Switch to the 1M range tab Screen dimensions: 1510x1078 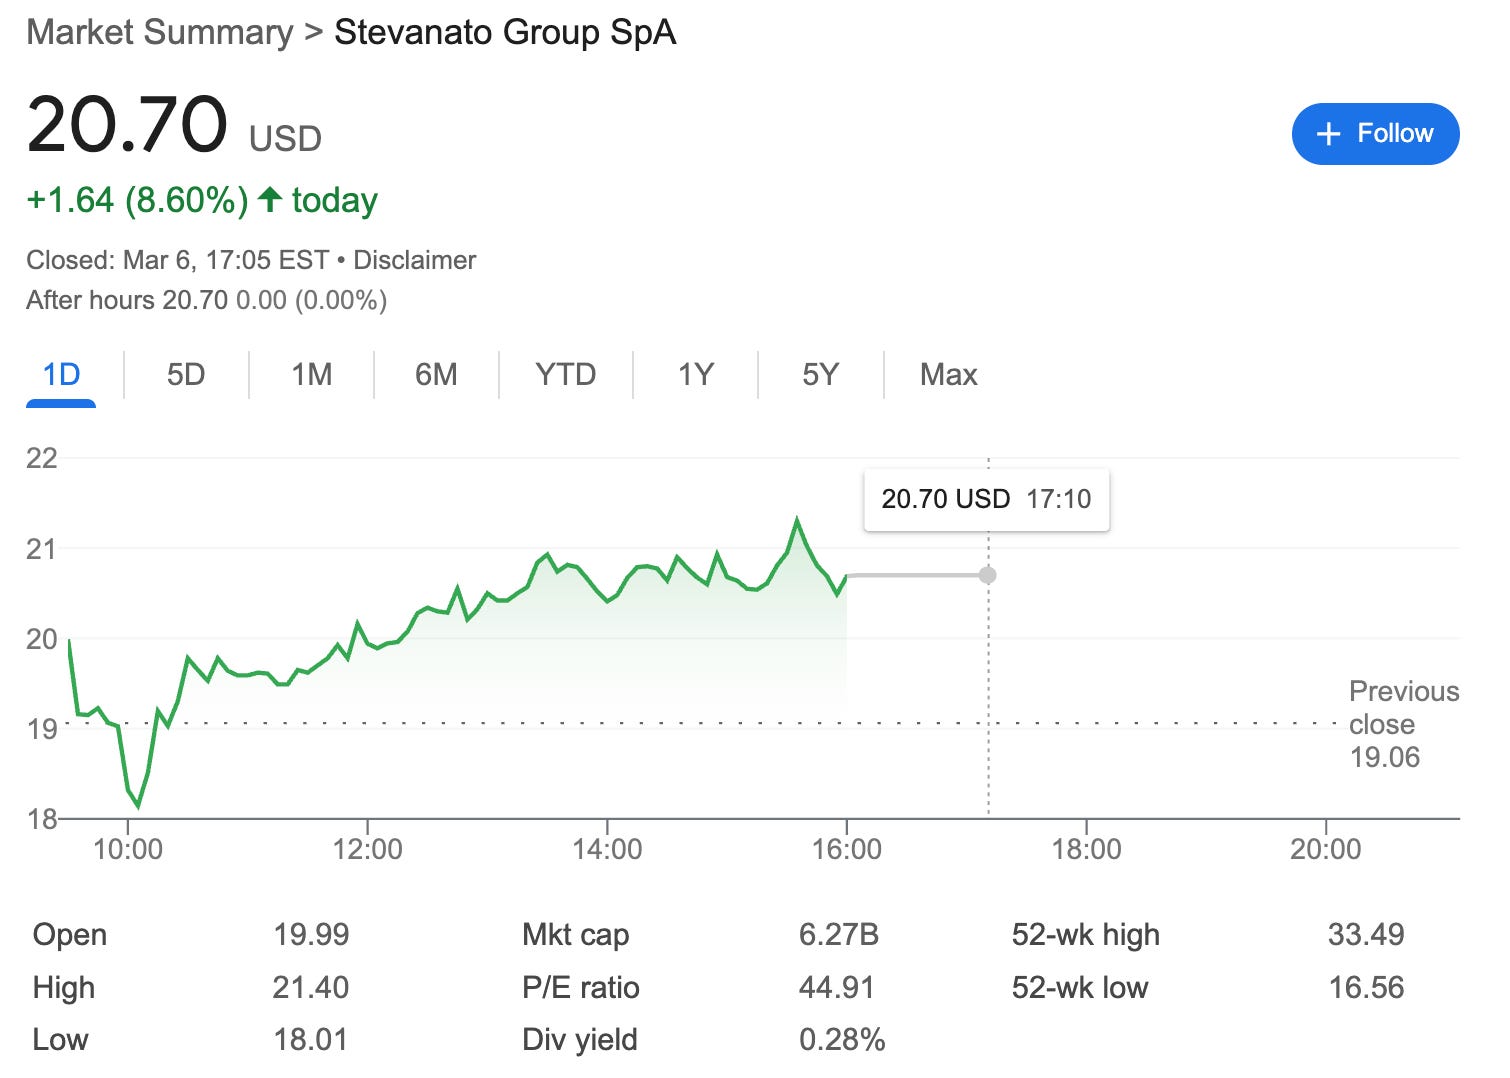pyautogui.click(x=311, y=375)
